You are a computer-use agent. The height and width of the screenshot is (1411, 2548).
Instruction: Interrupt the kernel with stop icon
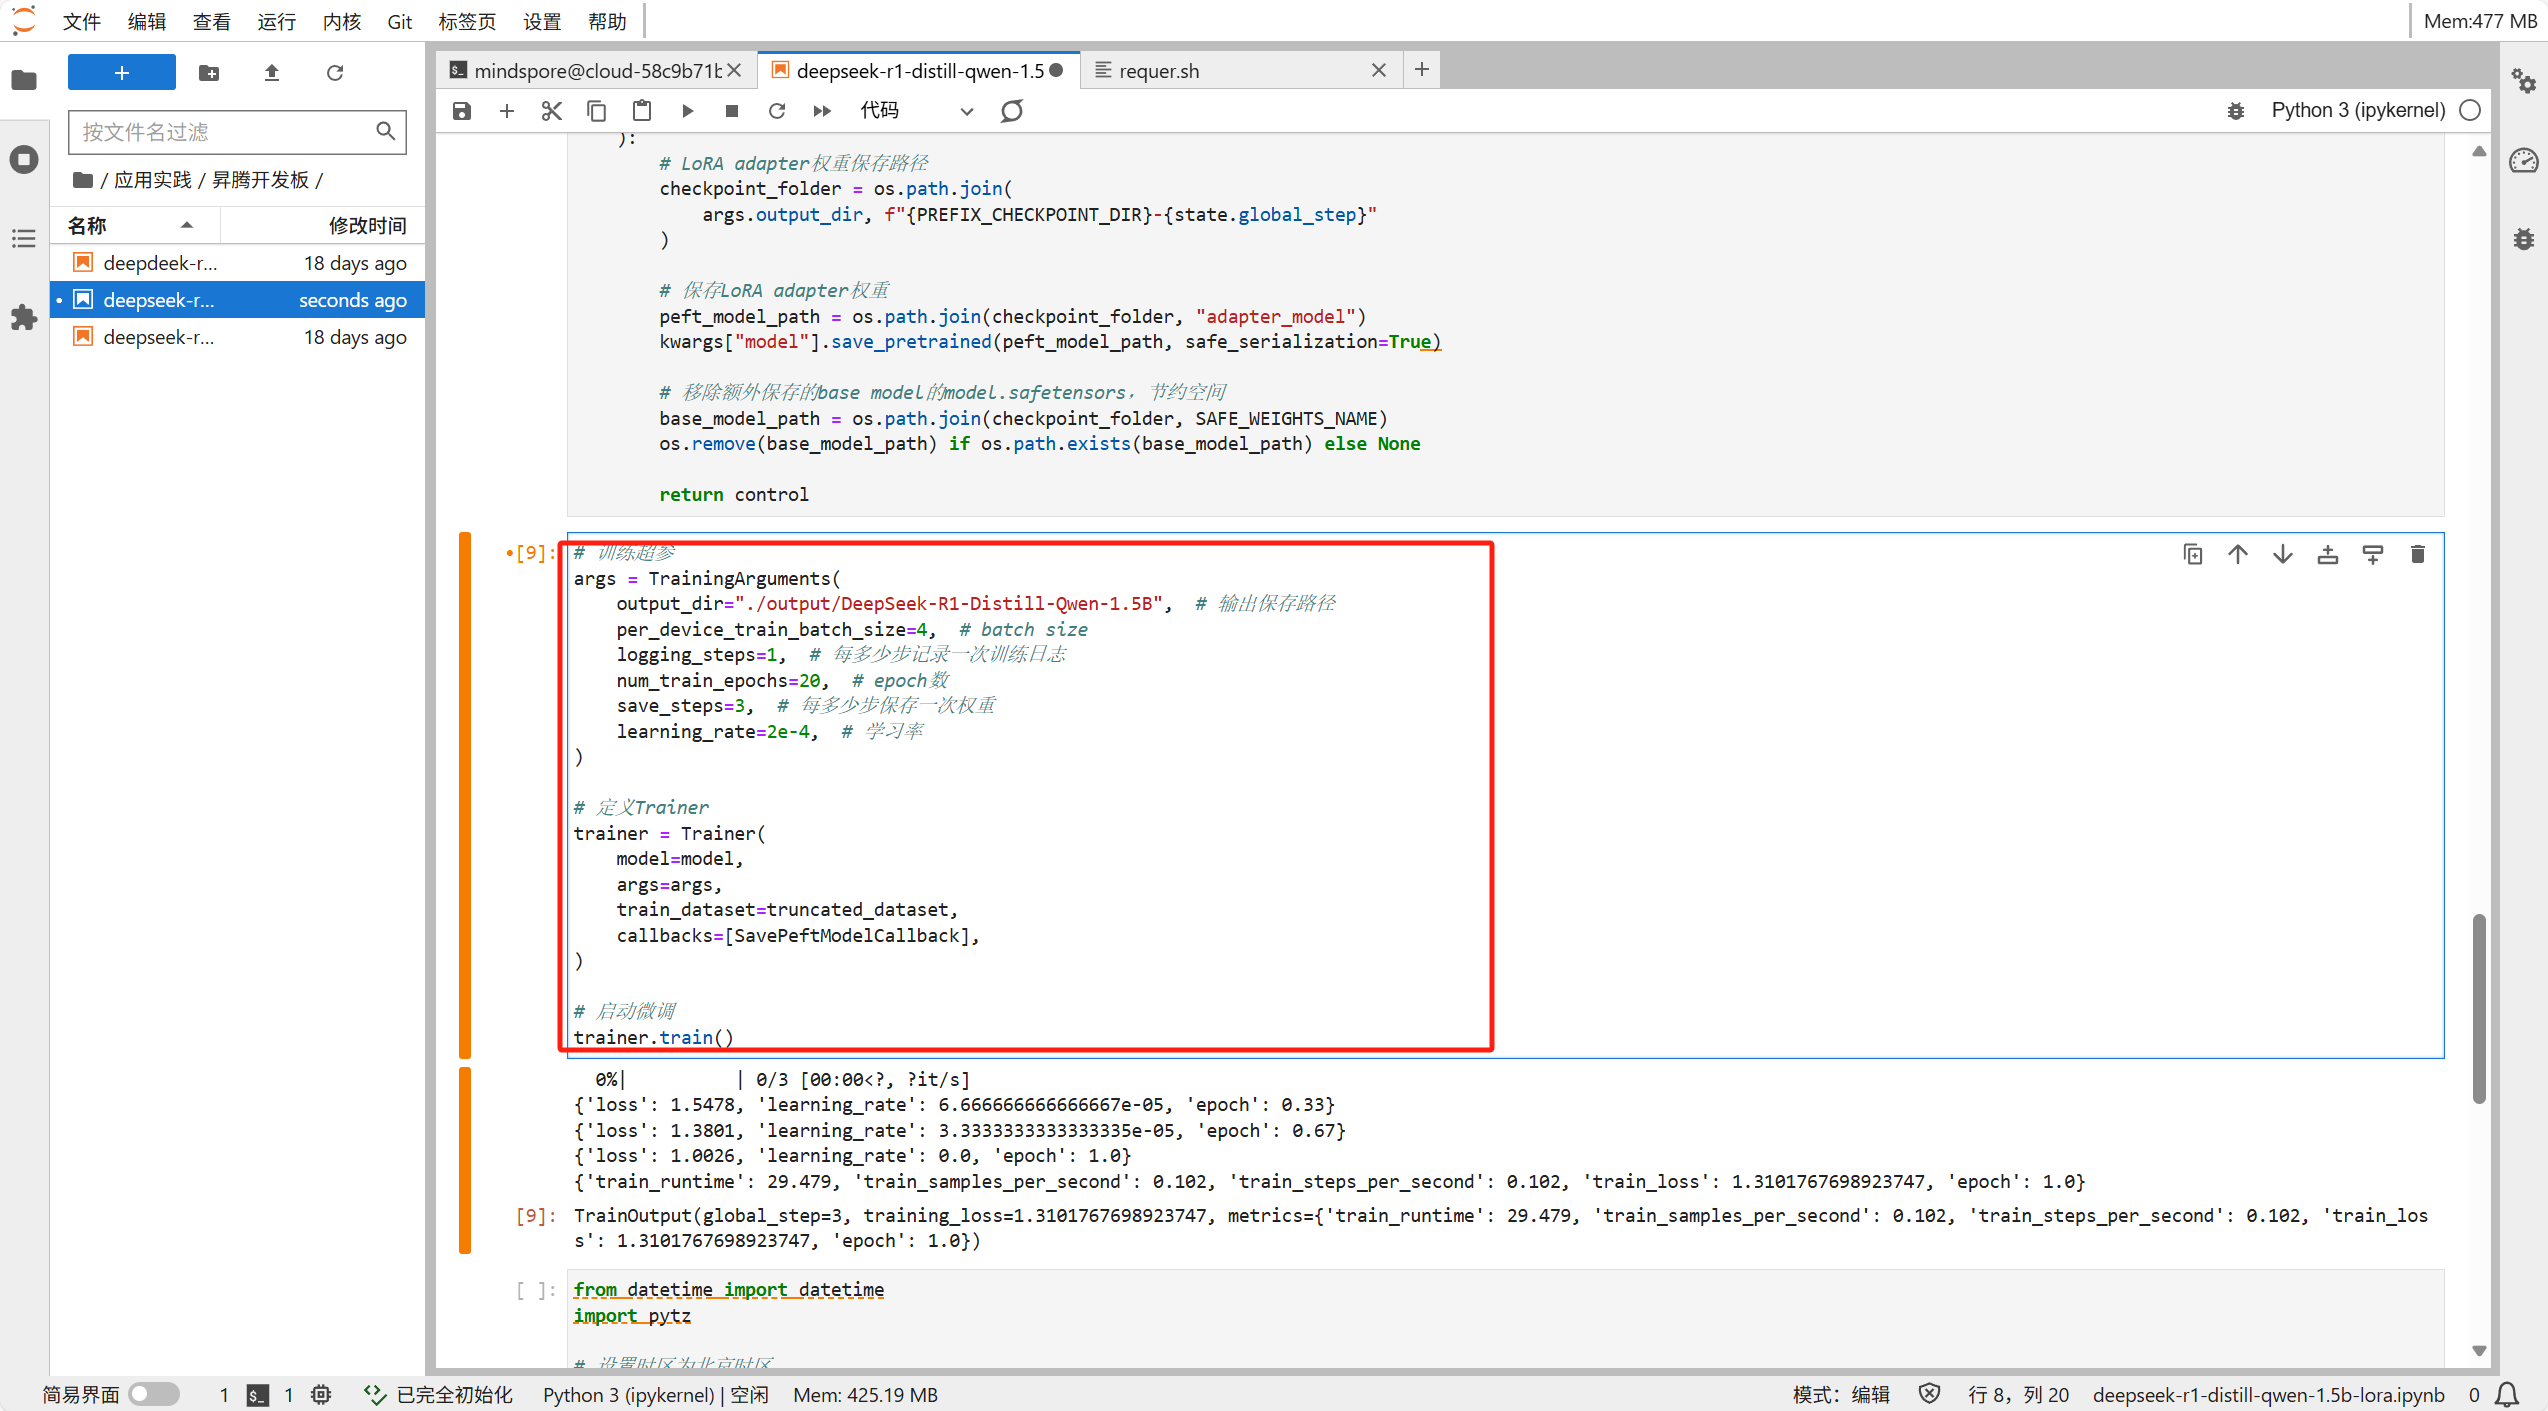732,110
